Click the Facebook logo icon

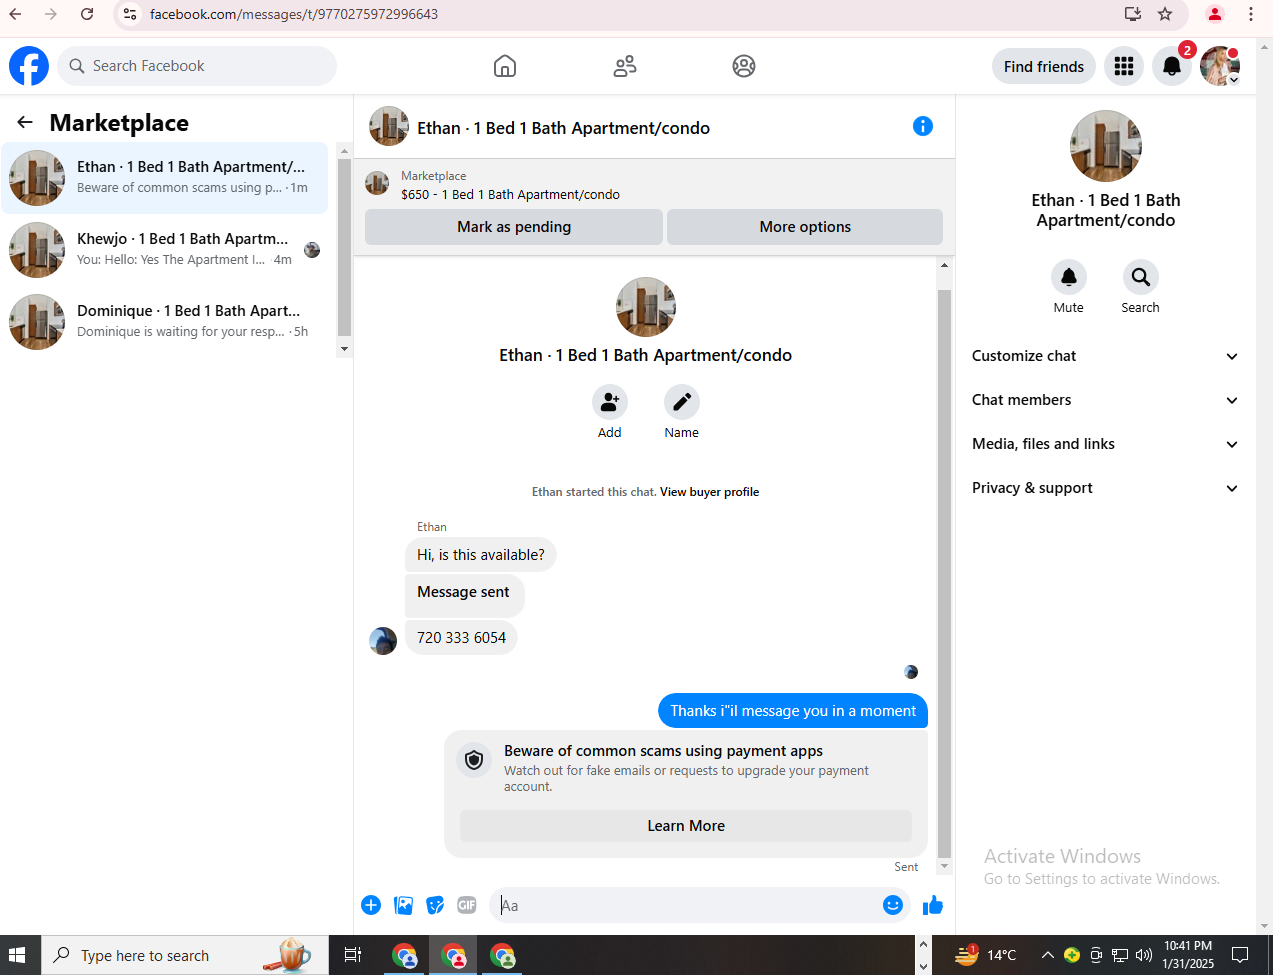(x=29, y=66)
